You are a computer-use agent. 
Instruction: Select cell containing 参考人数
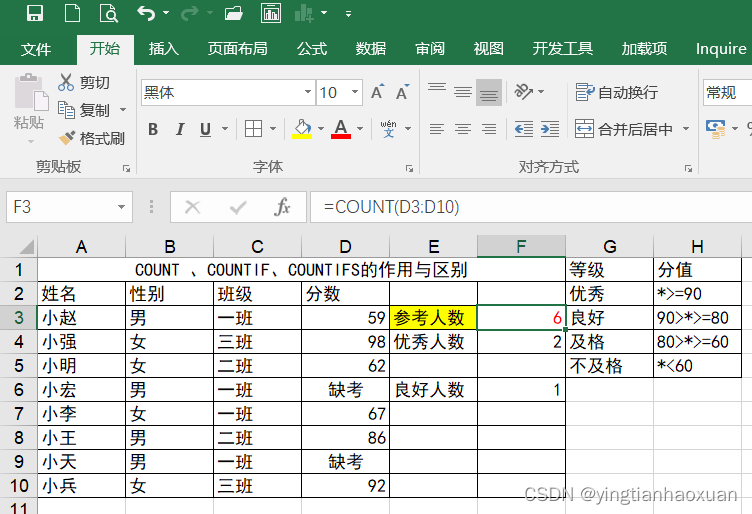point(433,317)
